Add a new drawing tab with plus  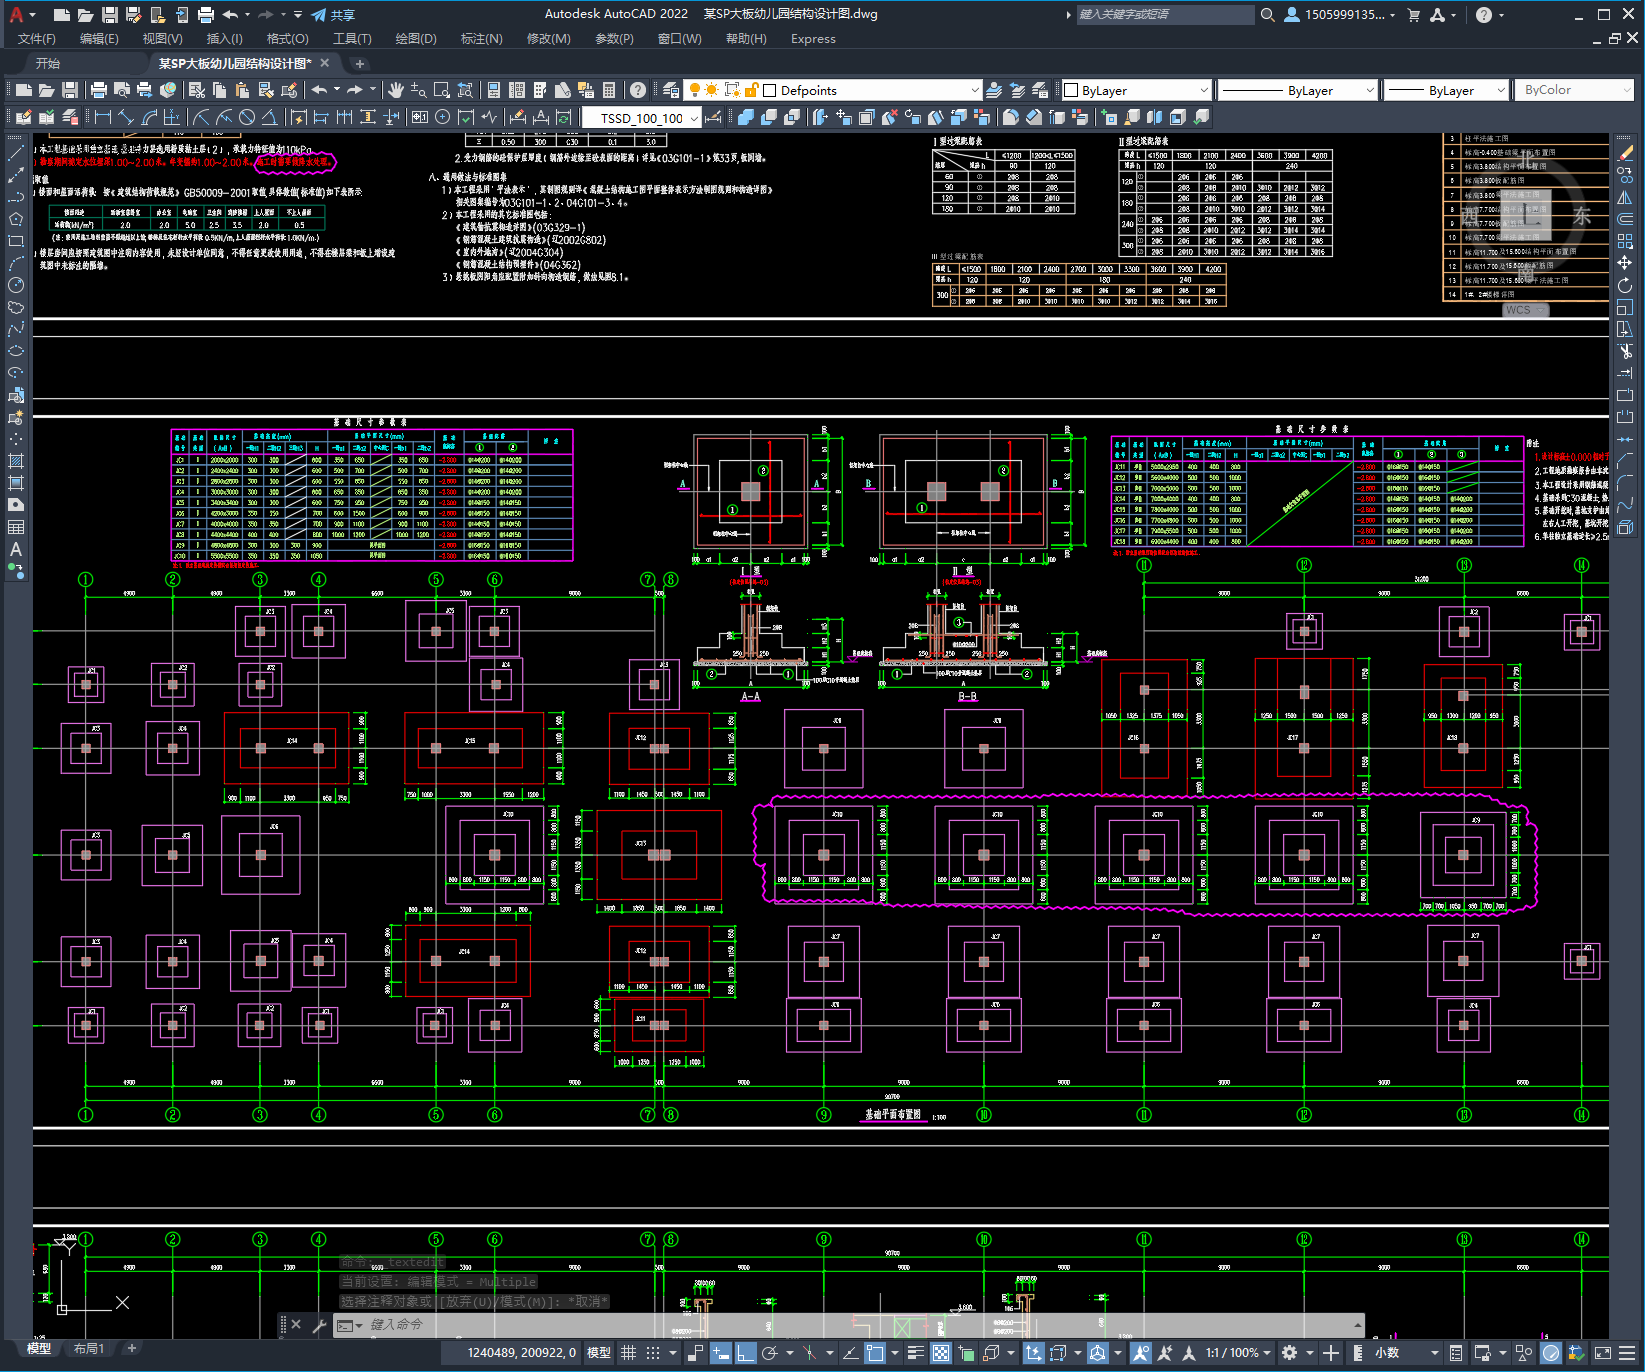[x=360, y=64]
